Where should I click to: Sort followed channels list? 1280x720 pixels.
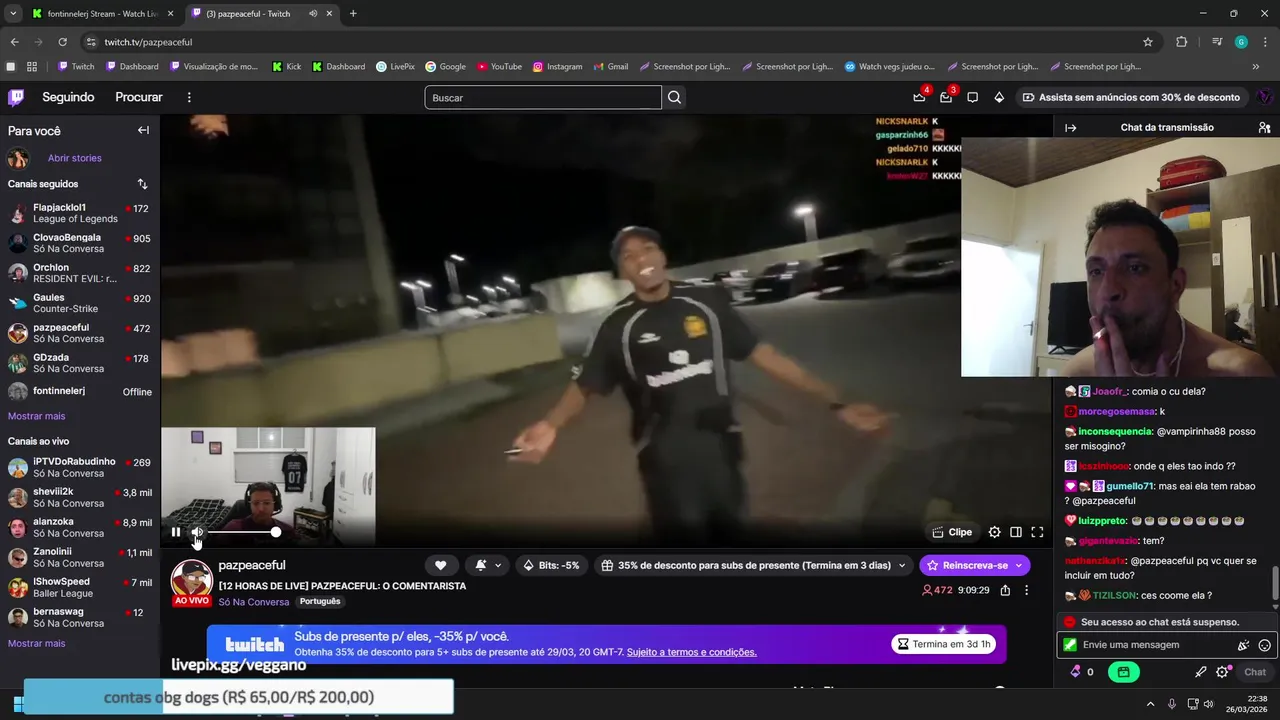coord(142,184)
